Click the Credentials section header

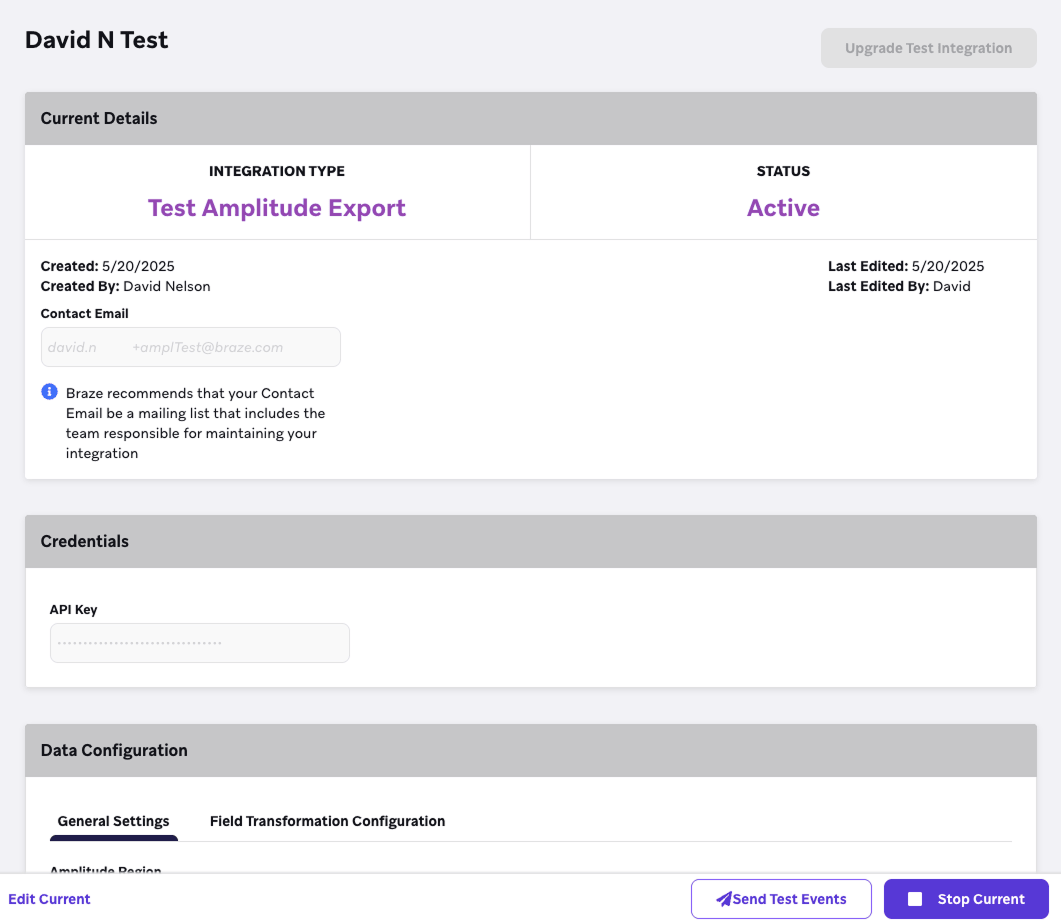point(84,541)
